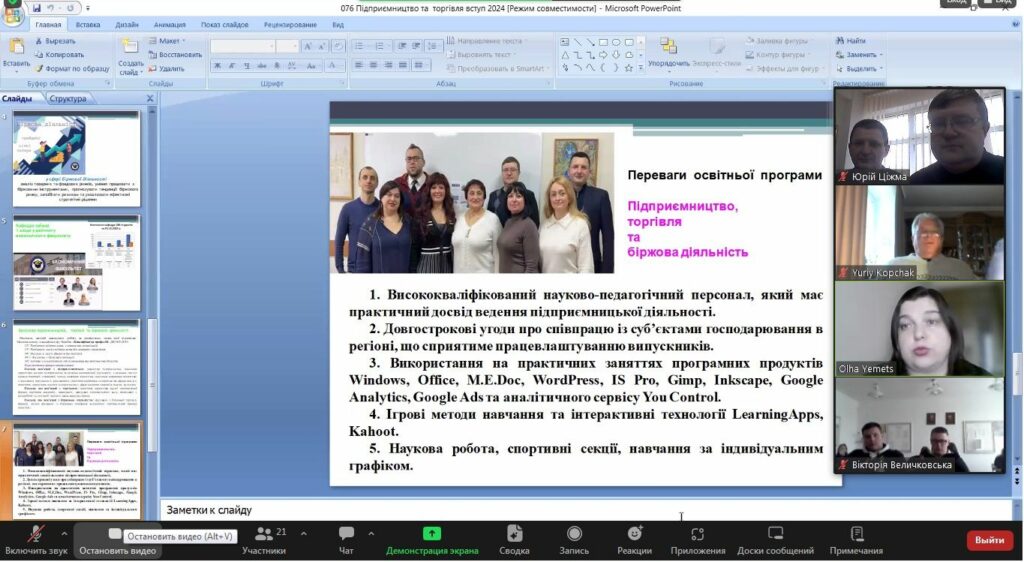Open the Реакции reactions icon
Image resolution: width=1024 pixels, height=562 pixels.
coord(634,538)
